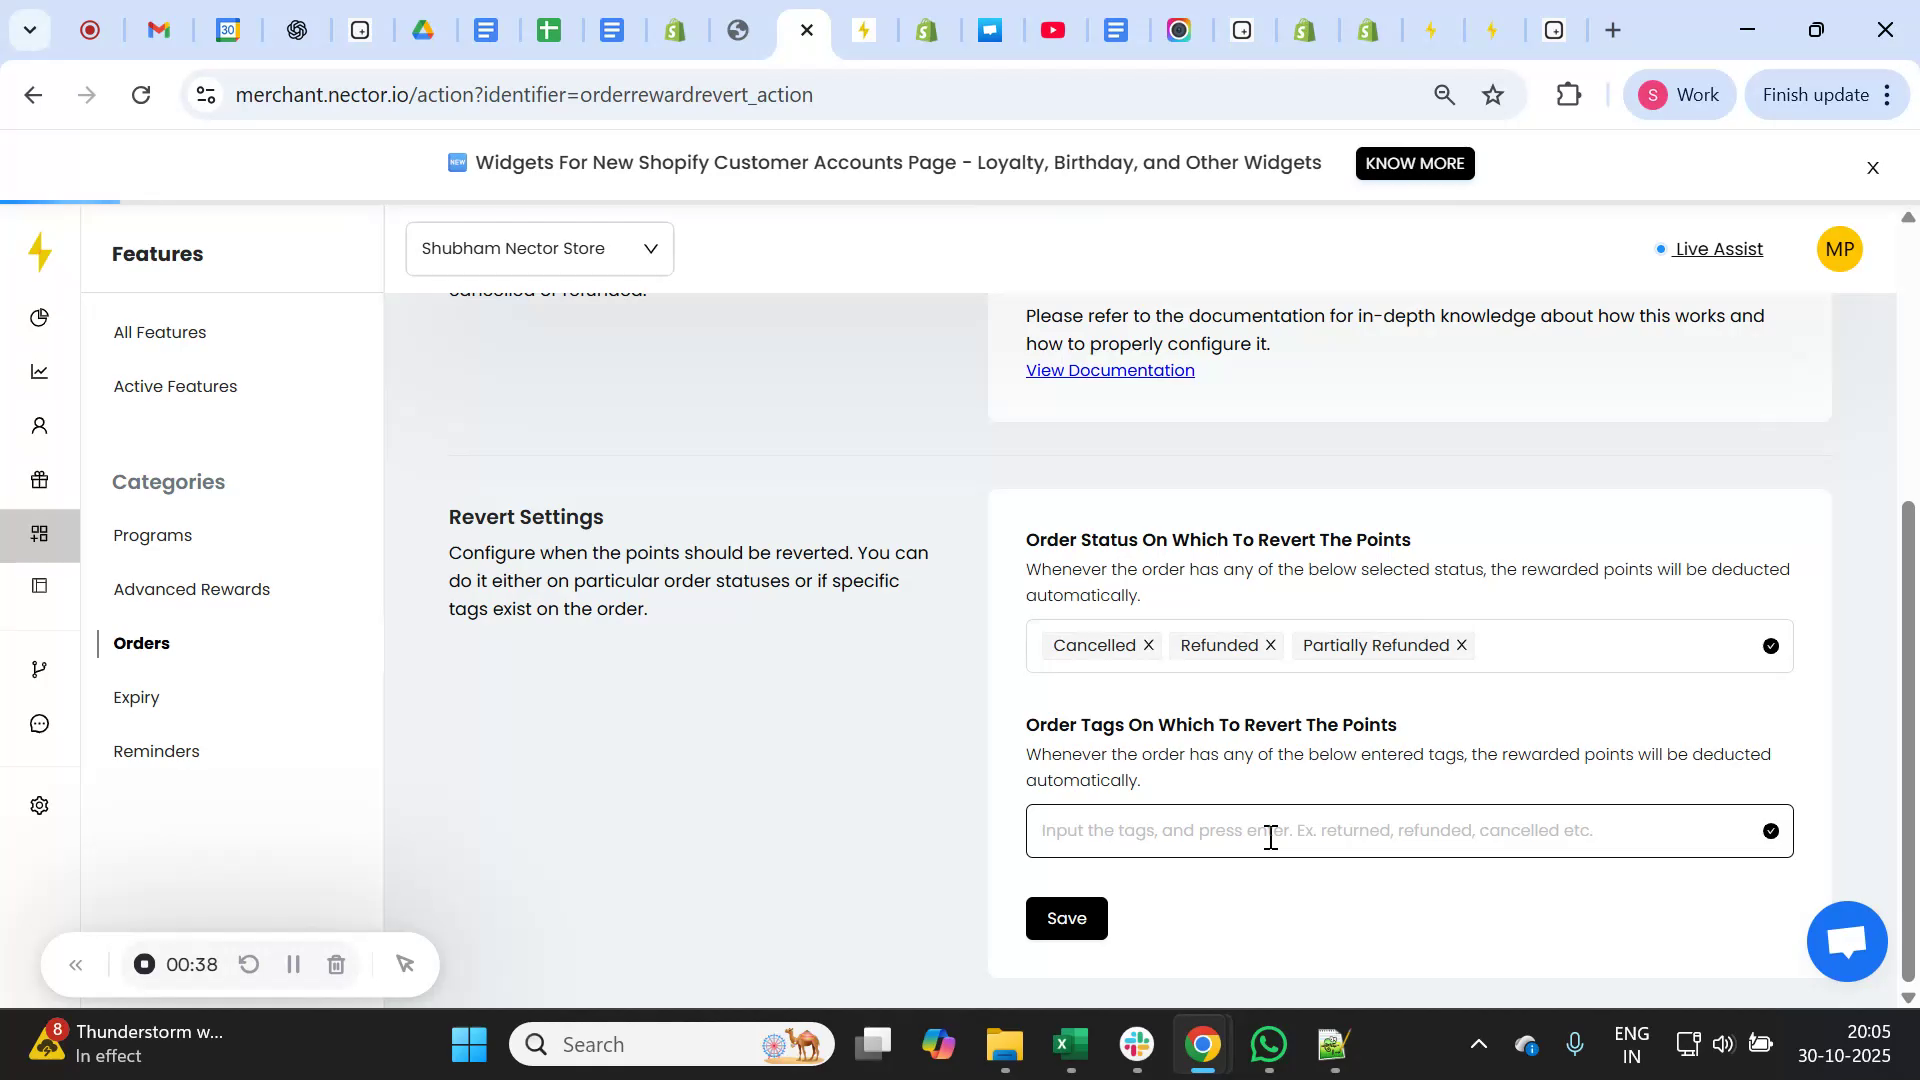Open the chat support icon in sidebar
The height and width of the screenshot is (1080, 1920).
tap(40, 723)
